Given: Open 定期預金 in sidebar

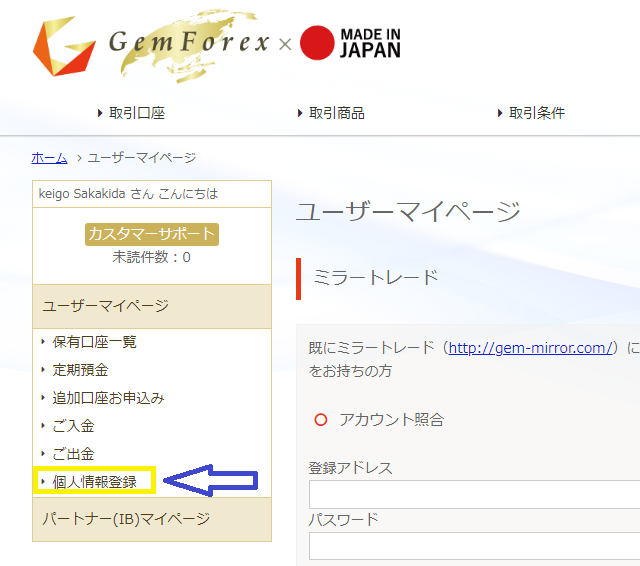Looking at the screenshot, I should tap(80, 370).
